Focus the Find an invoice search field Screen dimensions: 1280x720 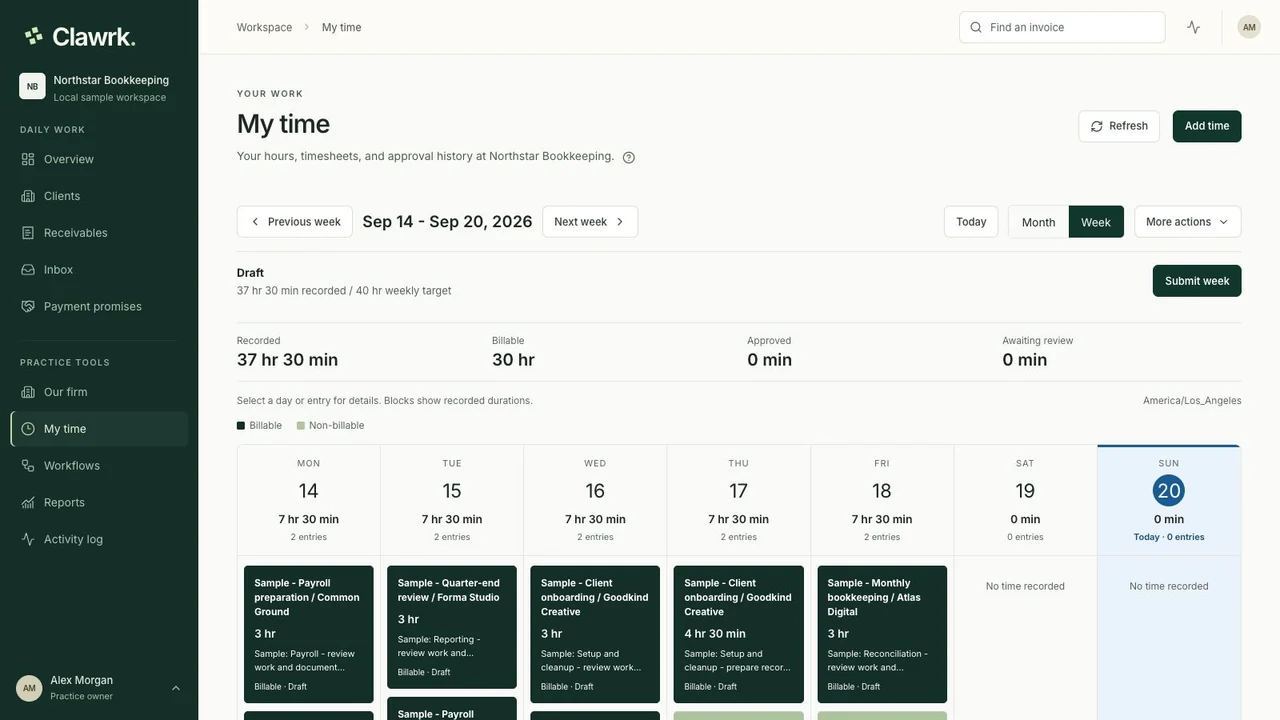click(1062, 27)
